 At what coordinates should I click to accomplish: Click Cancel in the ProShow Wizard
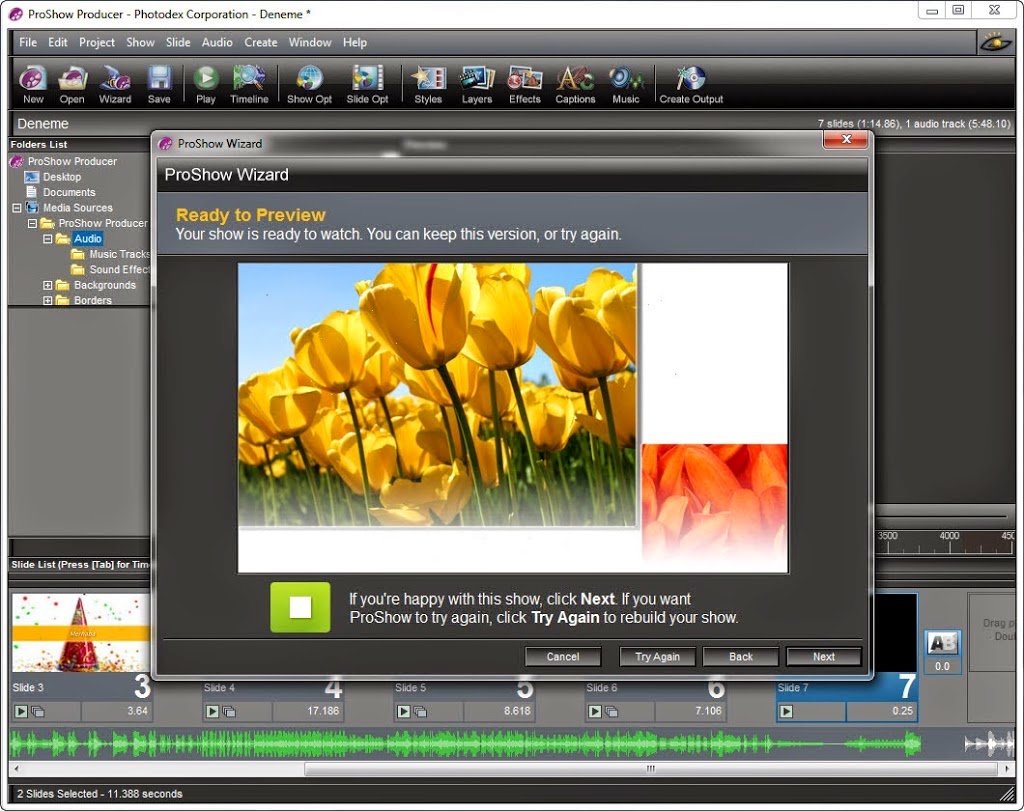pos(563,657)
